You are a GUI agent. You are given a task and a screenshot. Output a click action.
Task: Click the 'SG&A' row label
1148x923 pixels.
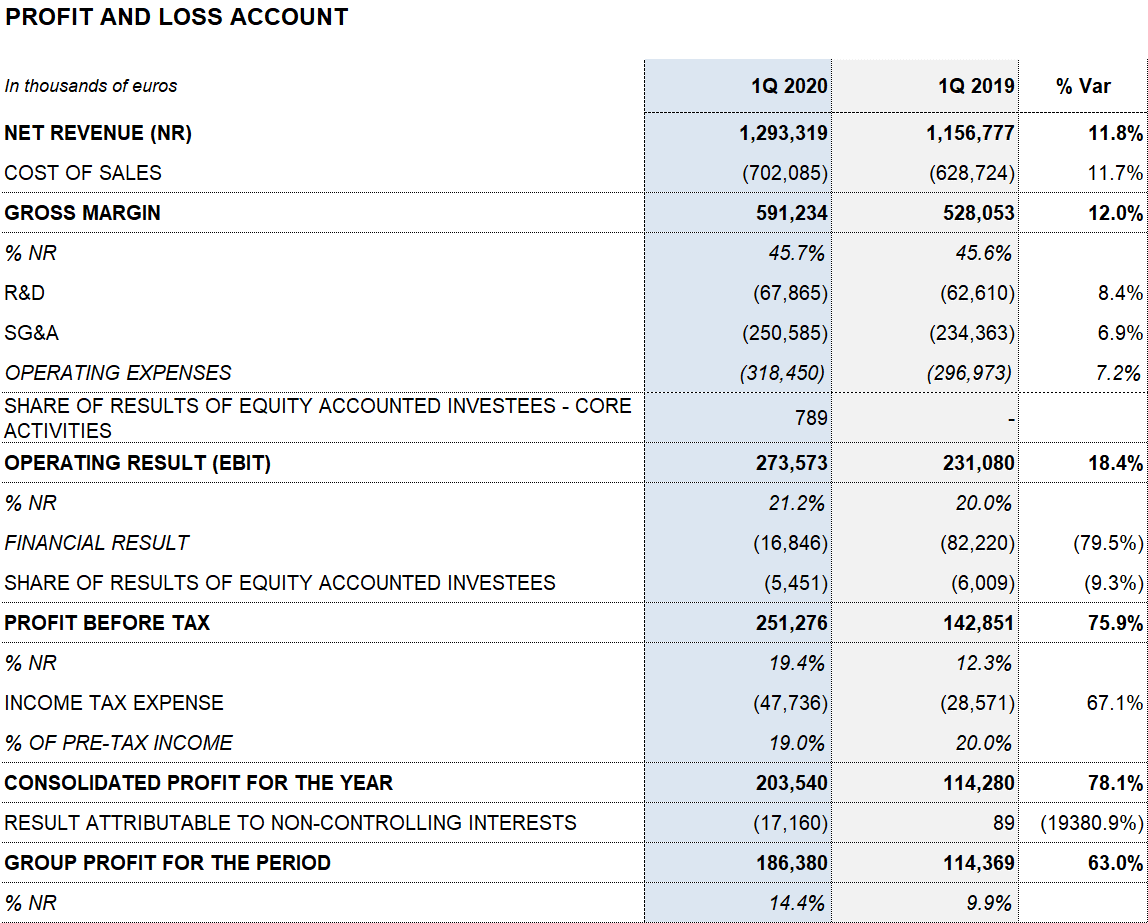[31, 333]
